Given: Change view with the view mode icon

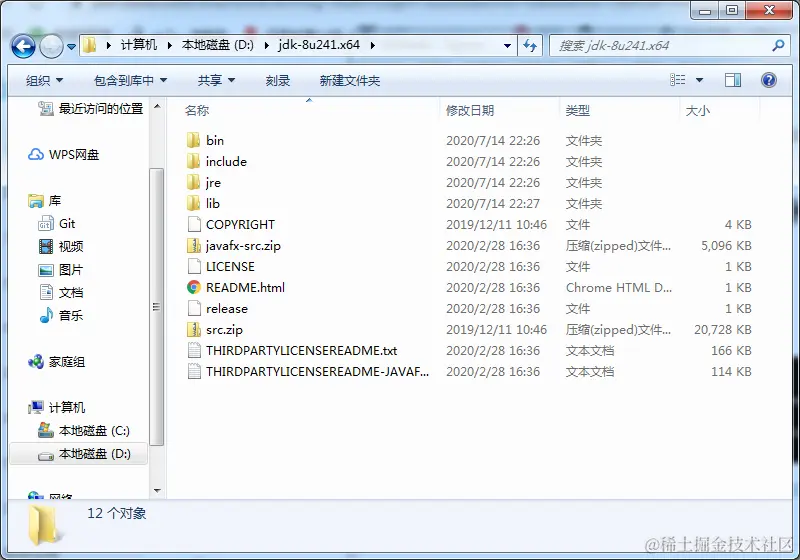Looking at the screenshot, I should pyautogui.click(x=678, y=80).
